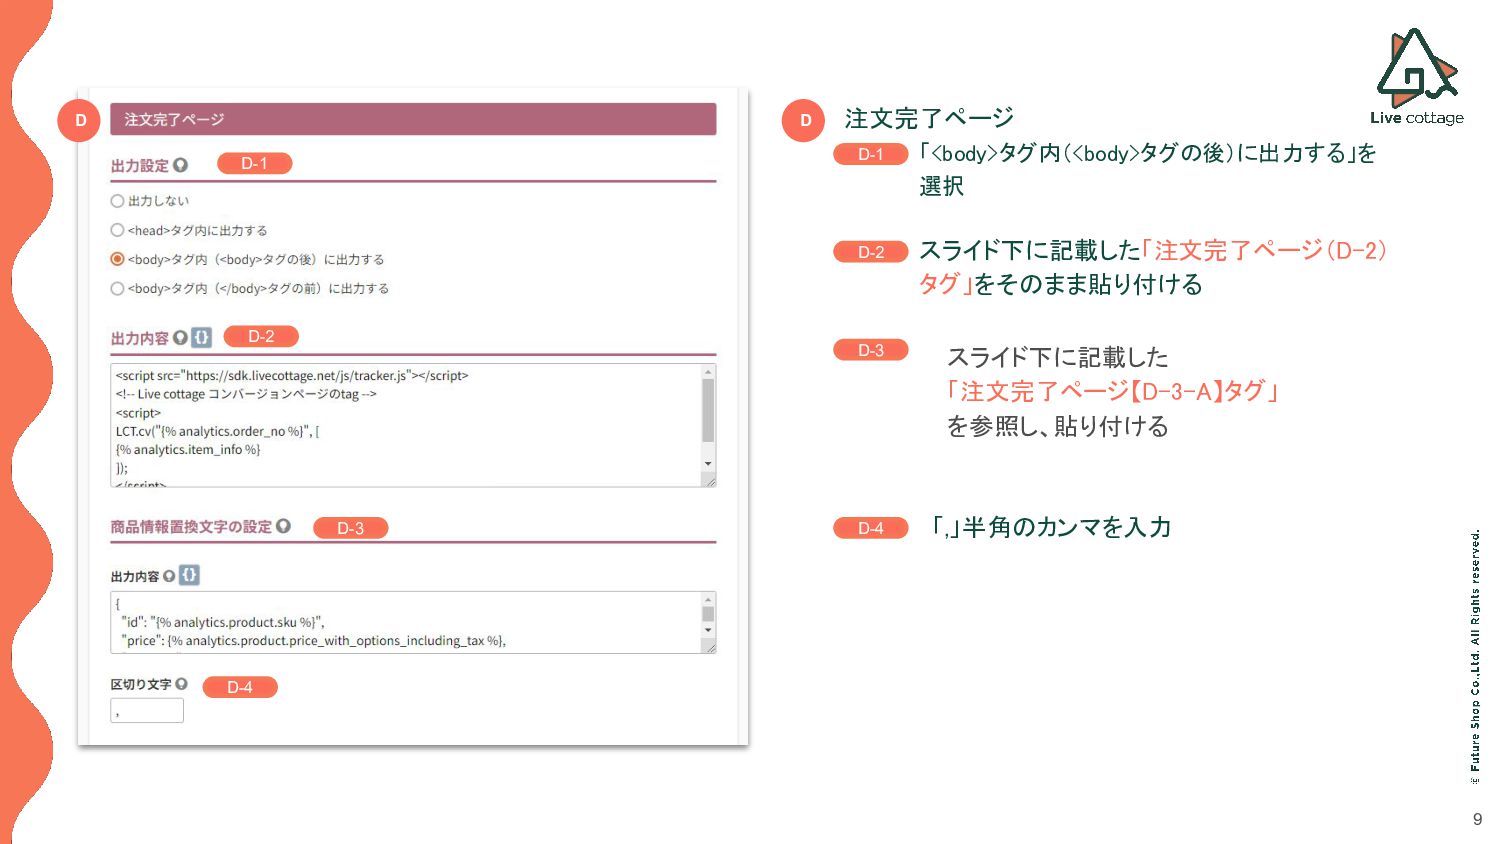The width and height of the screenshot is (1500, 844).
Task: Click up arrow of script textarea scrollbar
Action: 708,372
